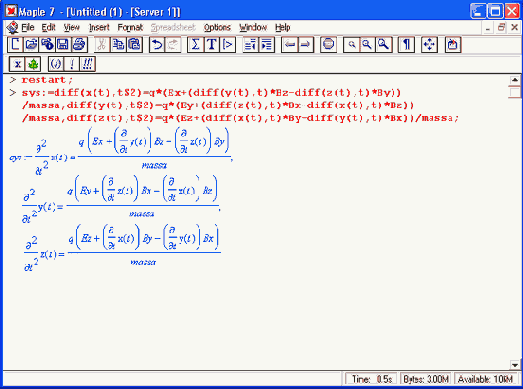Select the z(t) second-derivative output equation
Image resolution: width=523 pixels, height=389 pixels.
click(122, 248)
